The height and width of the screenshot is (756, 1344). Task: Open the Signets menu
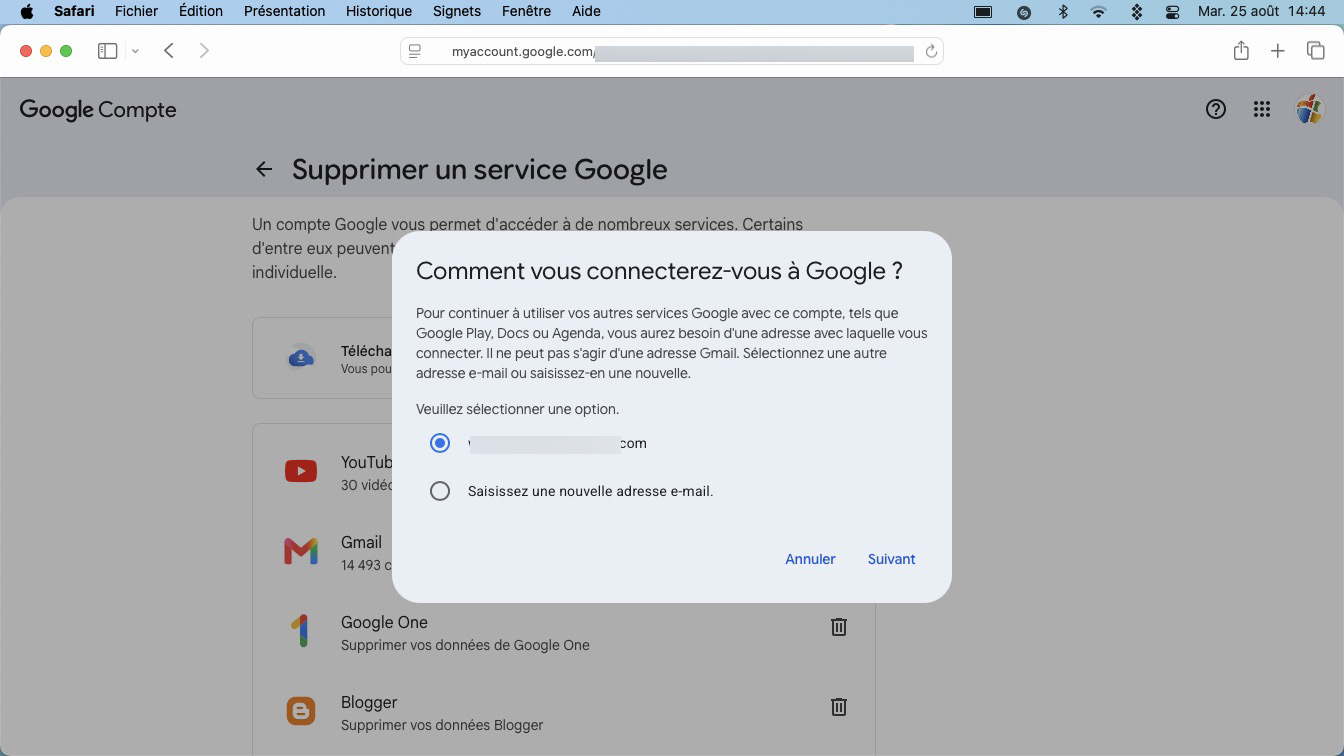[x=457, y=11]
